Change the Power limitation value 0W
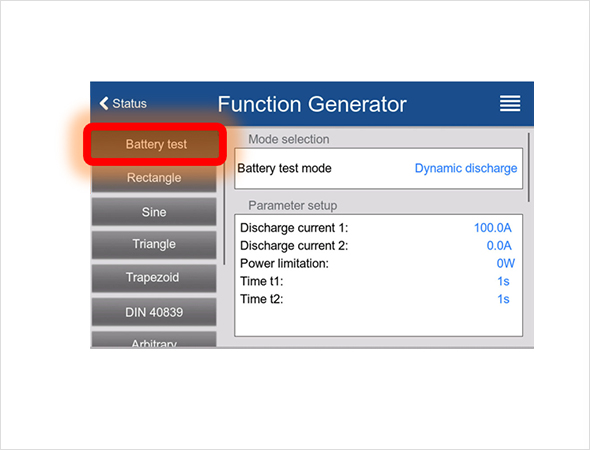590x450 pixels. tap(505, 263)
